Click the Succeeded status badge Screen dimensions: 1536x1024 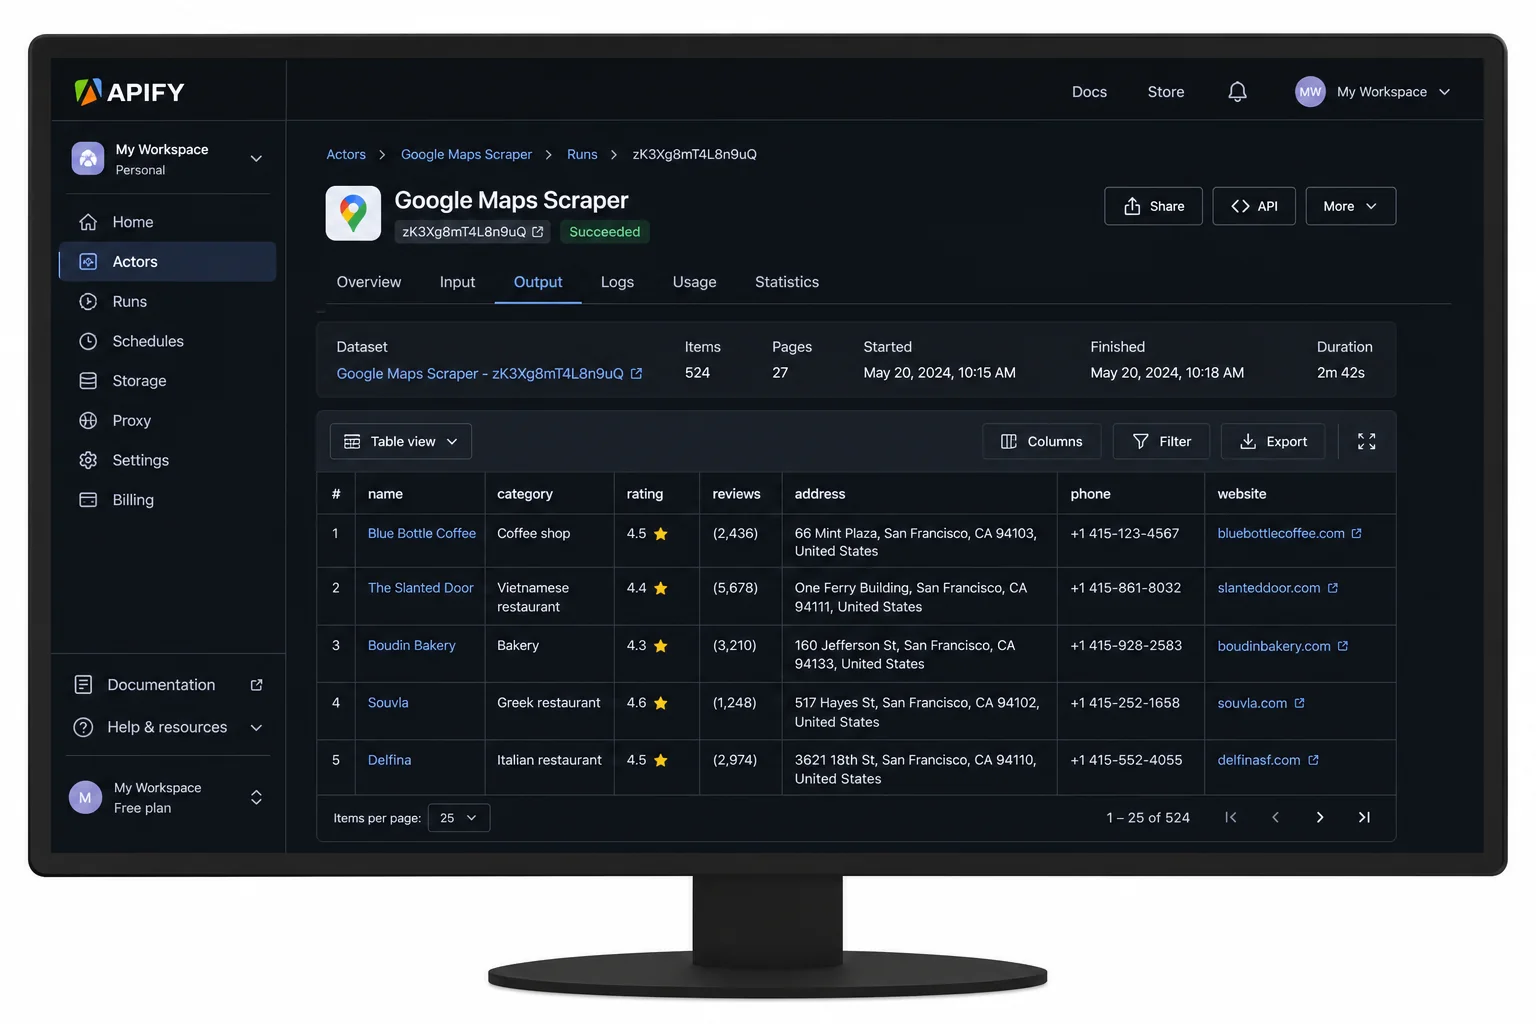click(605, 232)
